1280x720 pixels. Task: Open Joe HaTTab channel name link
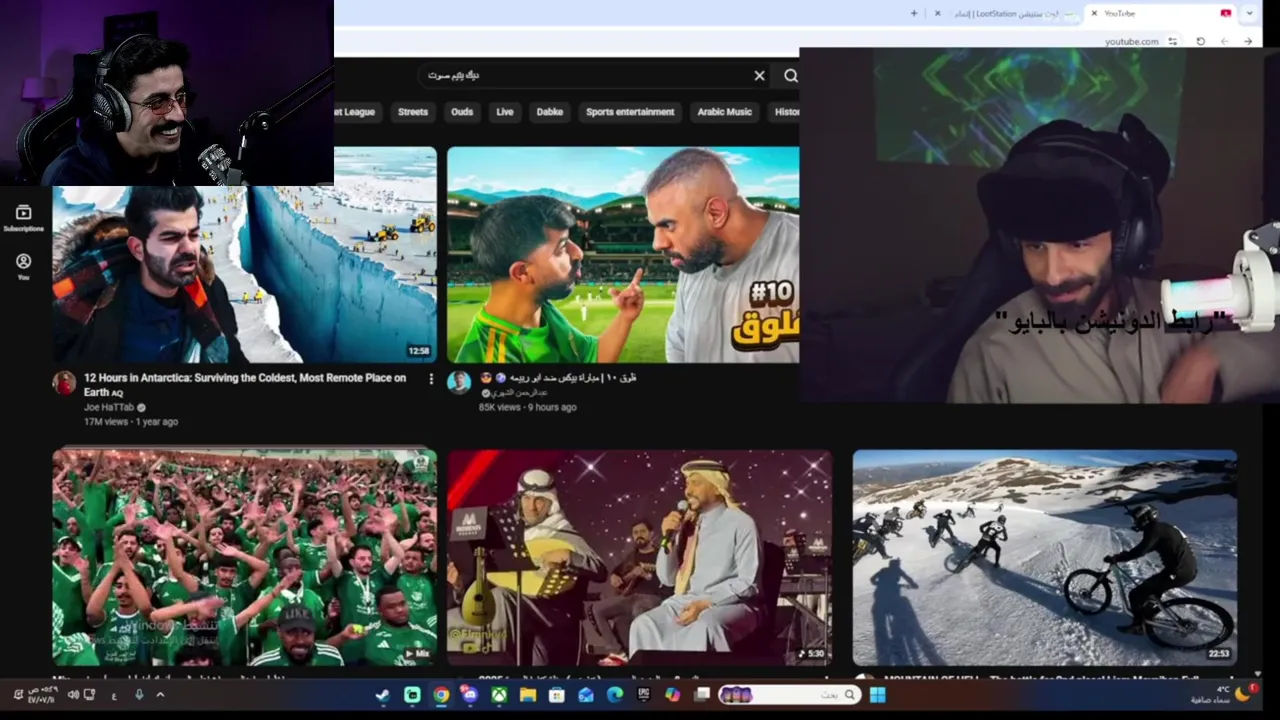click(109, 407)
